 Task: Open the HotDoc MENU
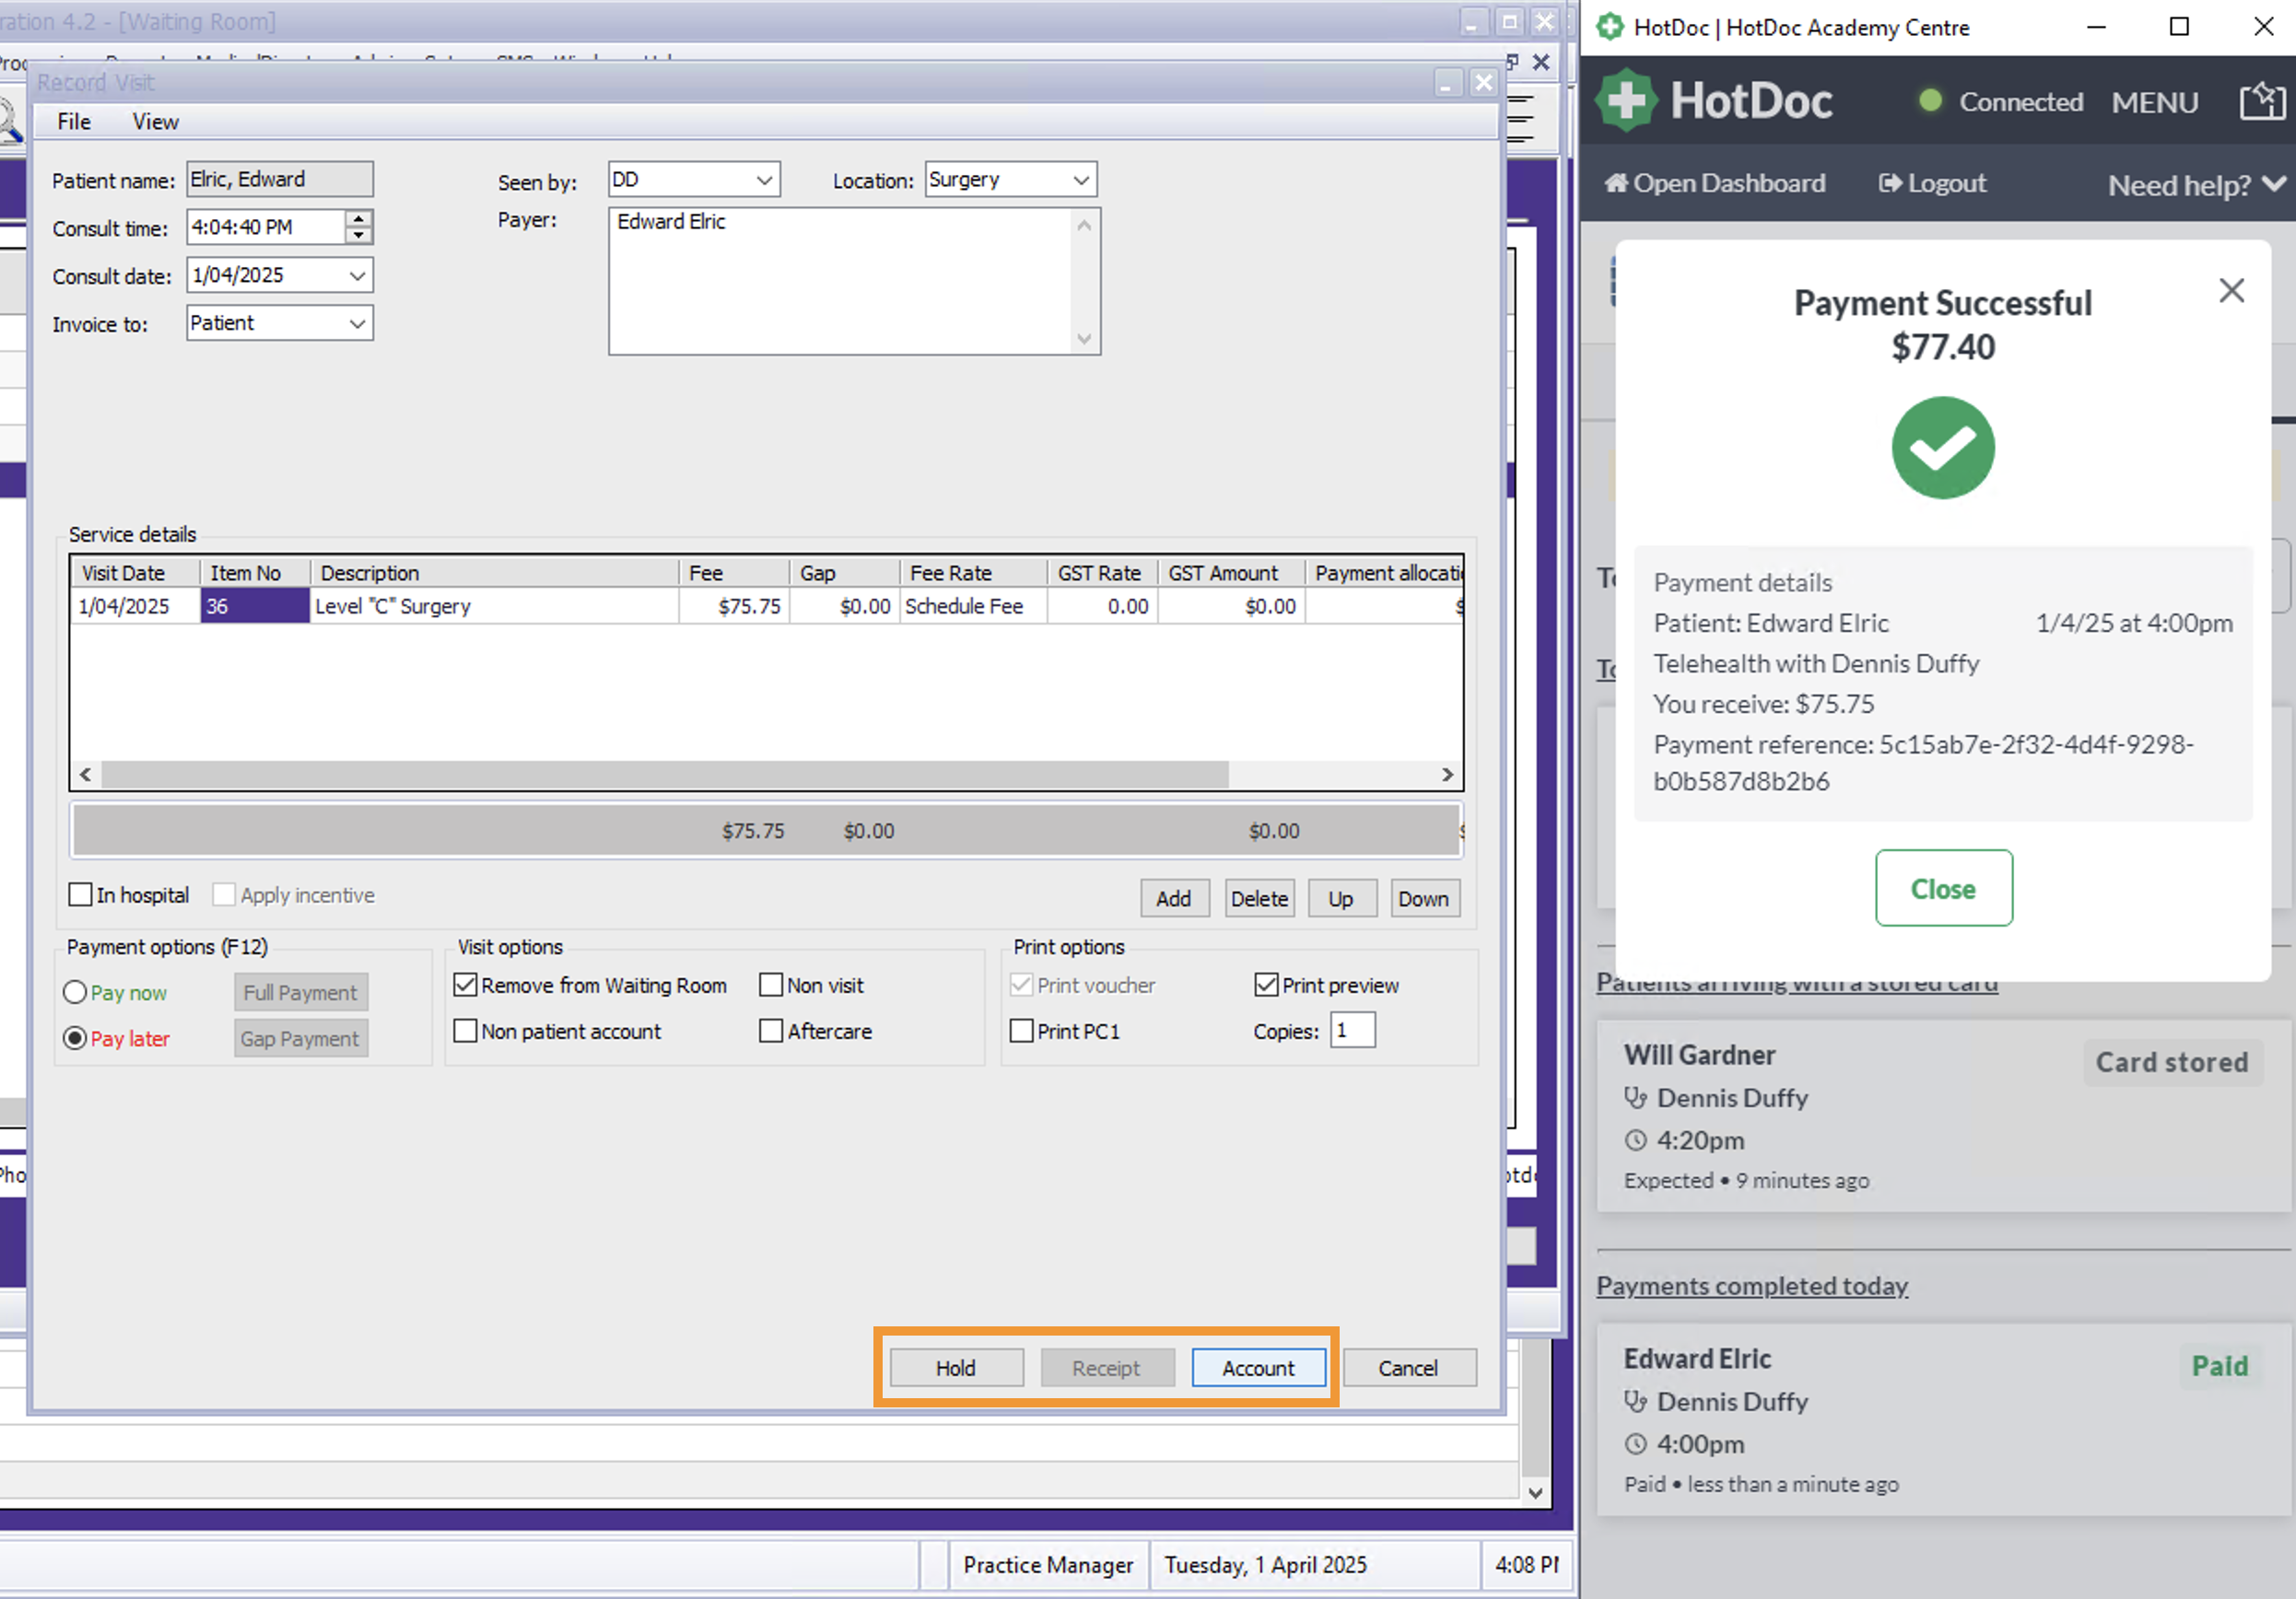[2154, 102]
